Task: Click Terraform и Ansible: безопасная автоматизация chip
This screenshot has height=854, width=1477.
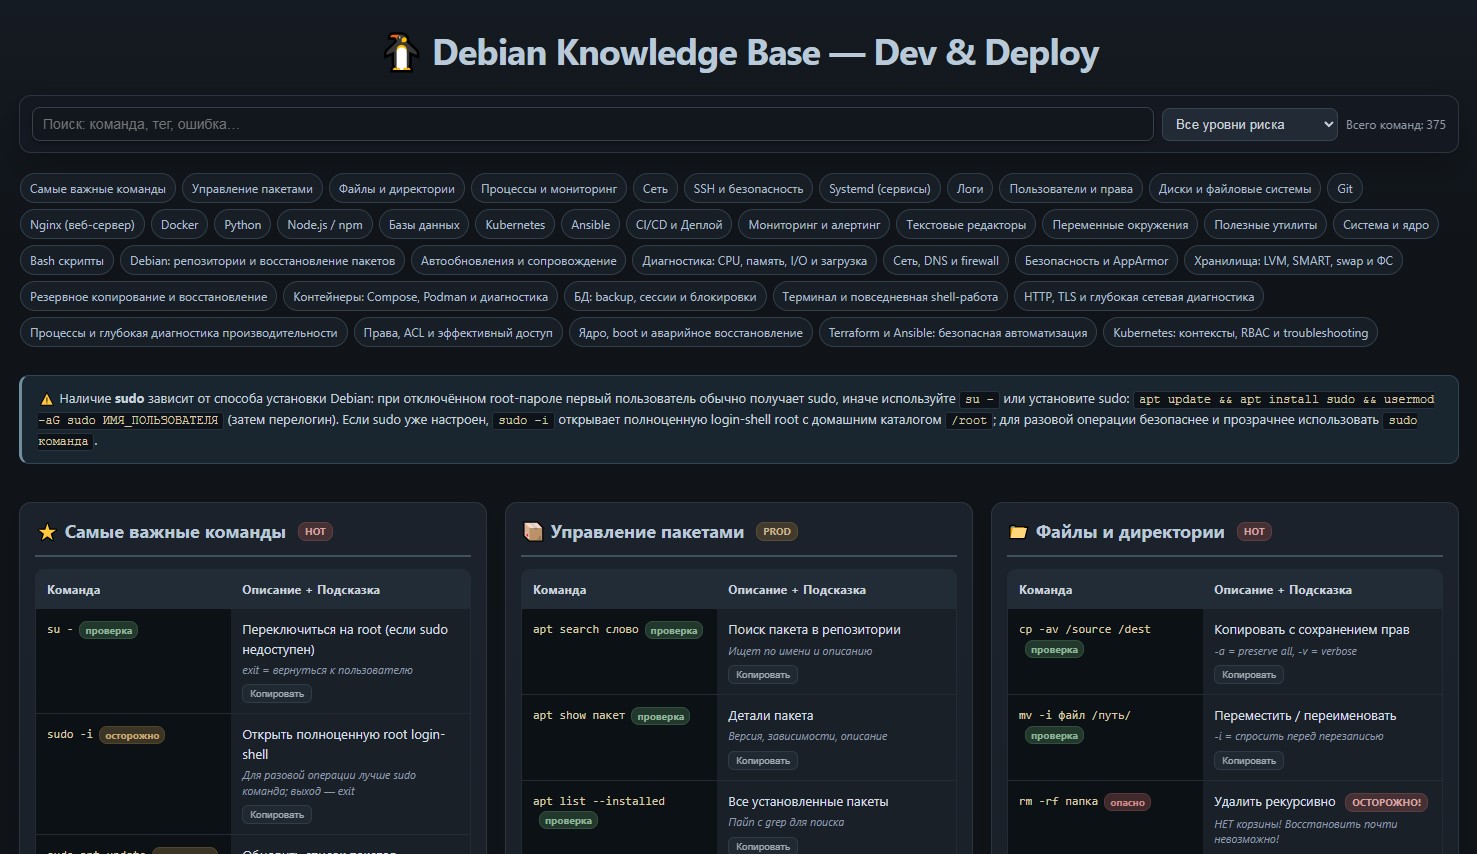Action: pyautogui.click(x=958, y=333)
